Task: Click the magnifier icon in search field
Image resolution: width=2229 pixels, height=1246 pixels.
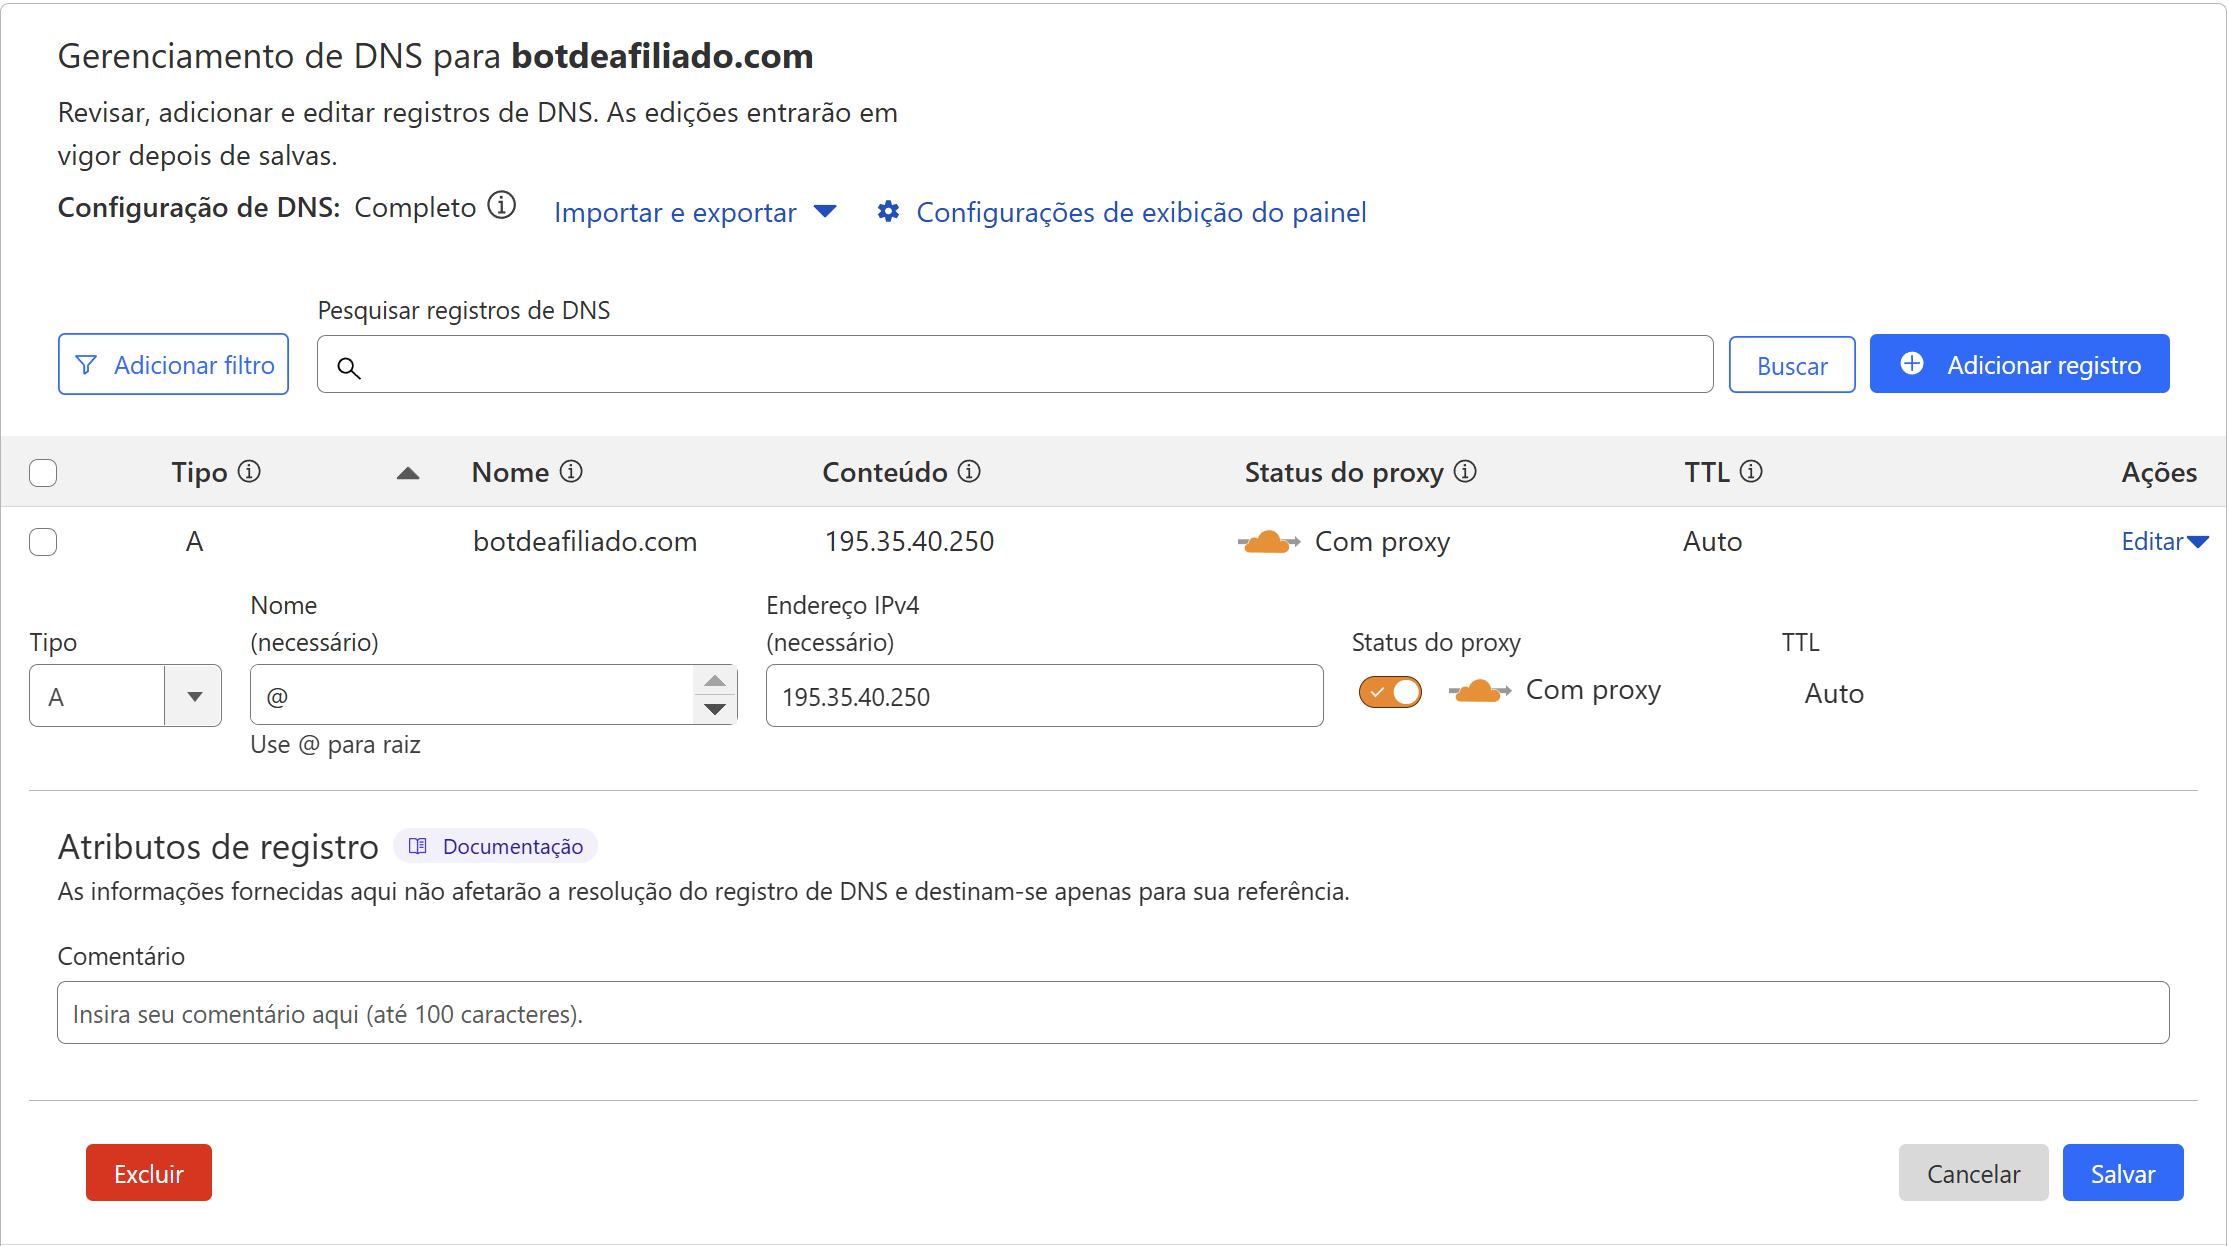Action: tap(348, 368)
